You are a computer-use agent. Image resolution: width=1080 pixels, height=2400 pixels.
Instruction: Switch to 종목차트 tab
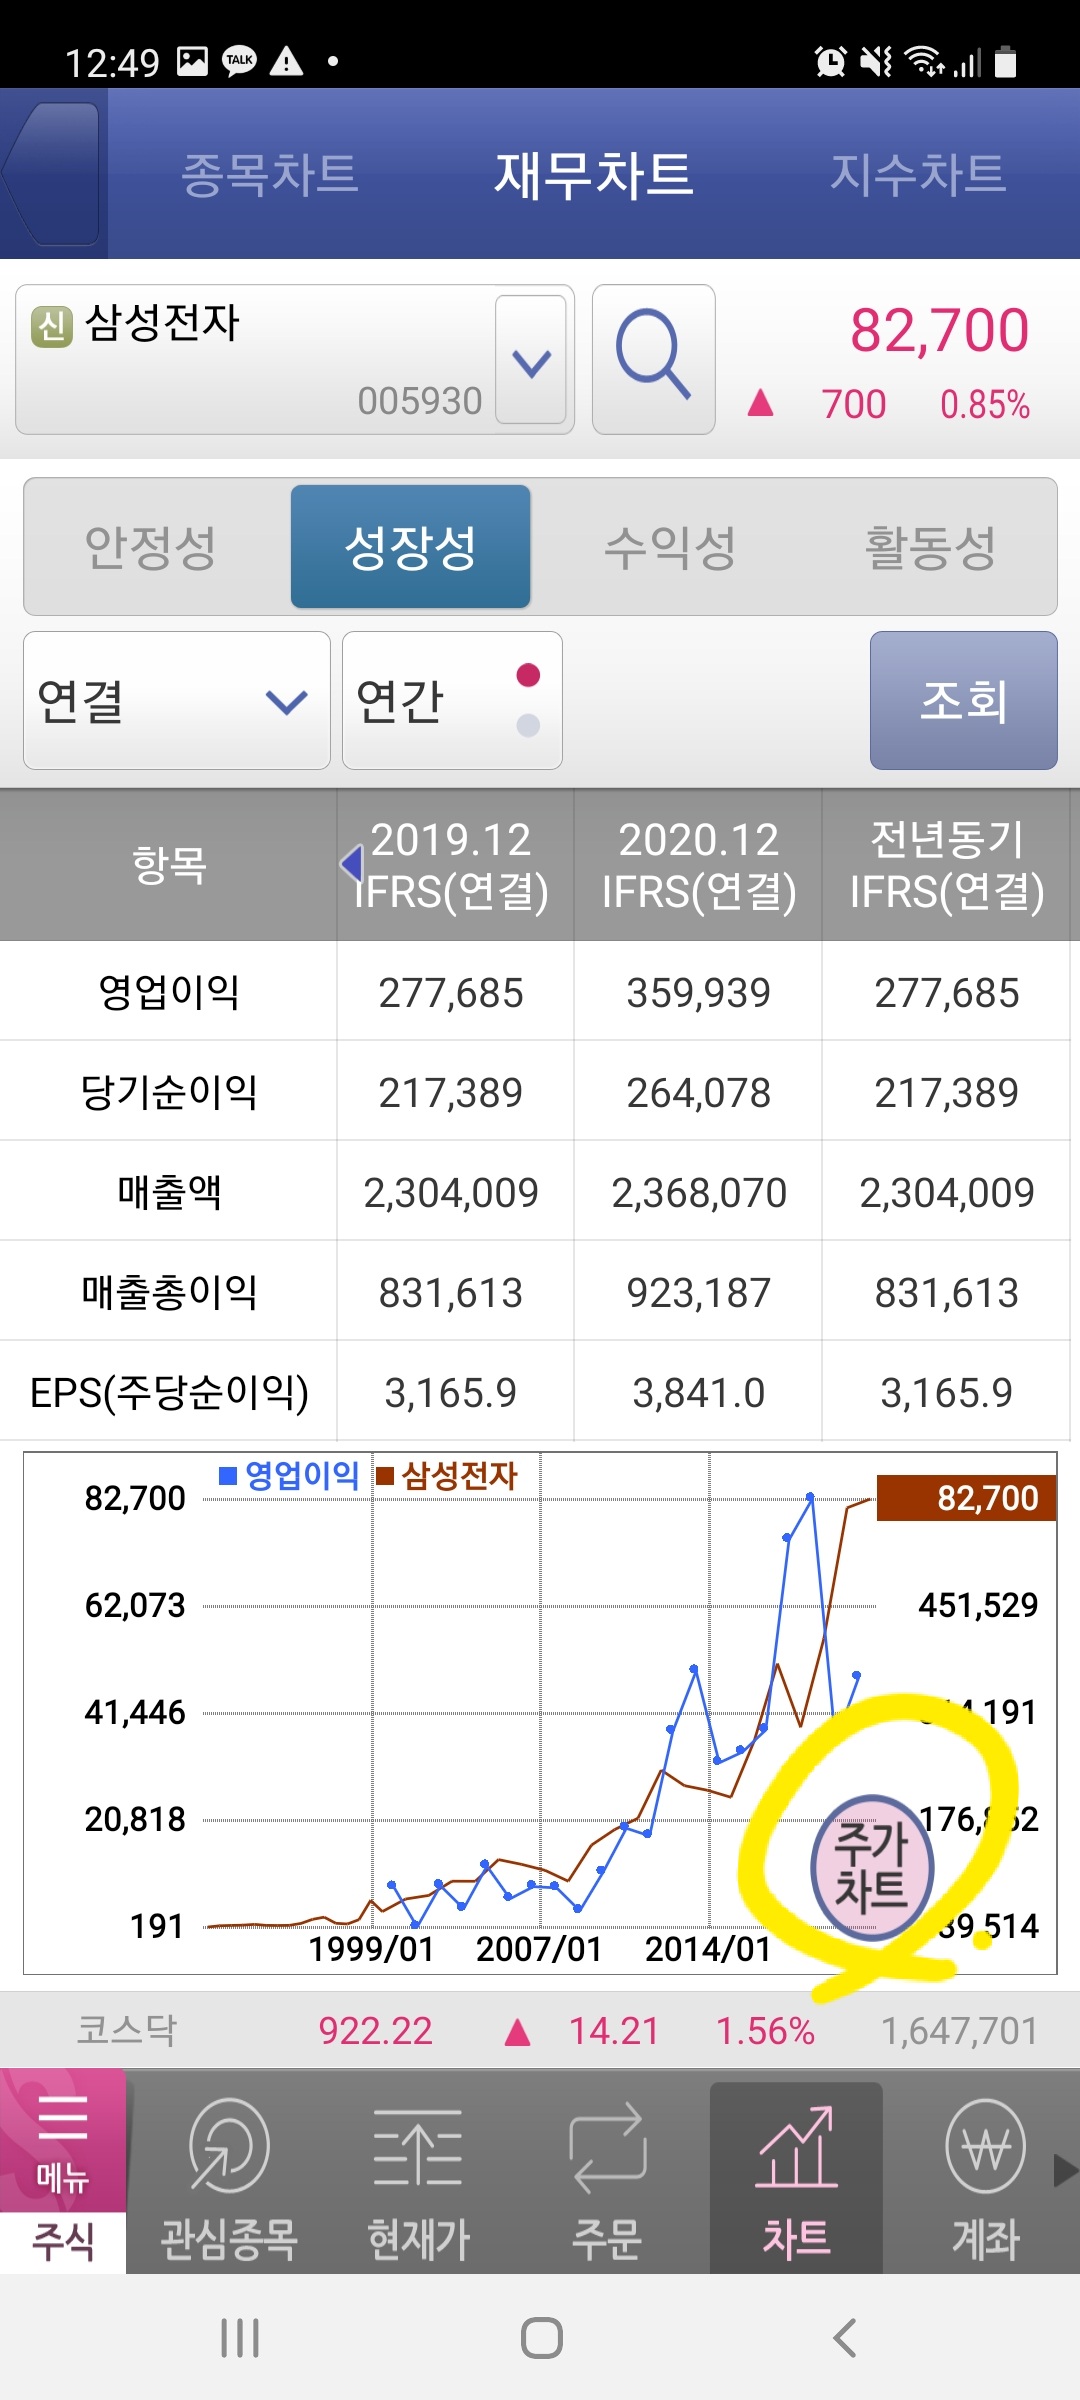tap(269, 174)
